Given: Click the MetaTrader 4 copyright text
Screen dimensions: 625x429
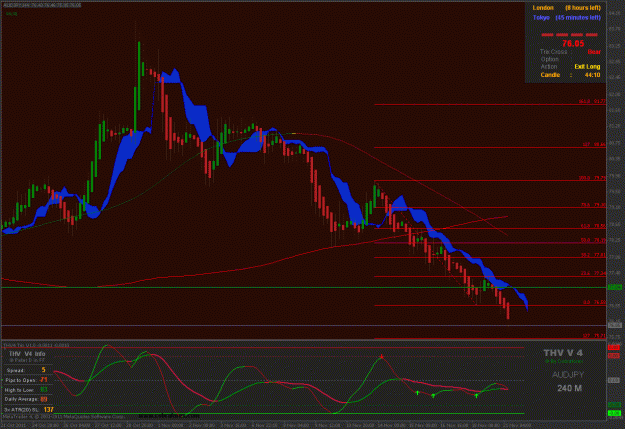Looking at the screenshot, I should (x=64, y=416).
